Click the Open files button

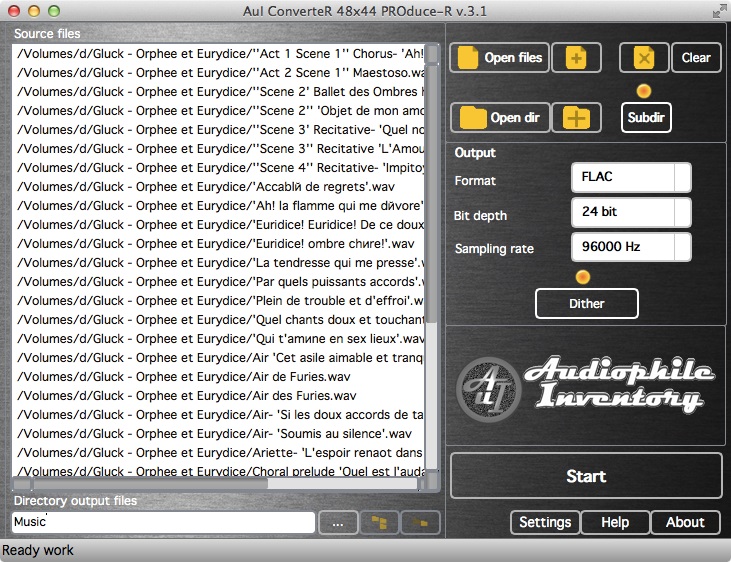(499, 57)
